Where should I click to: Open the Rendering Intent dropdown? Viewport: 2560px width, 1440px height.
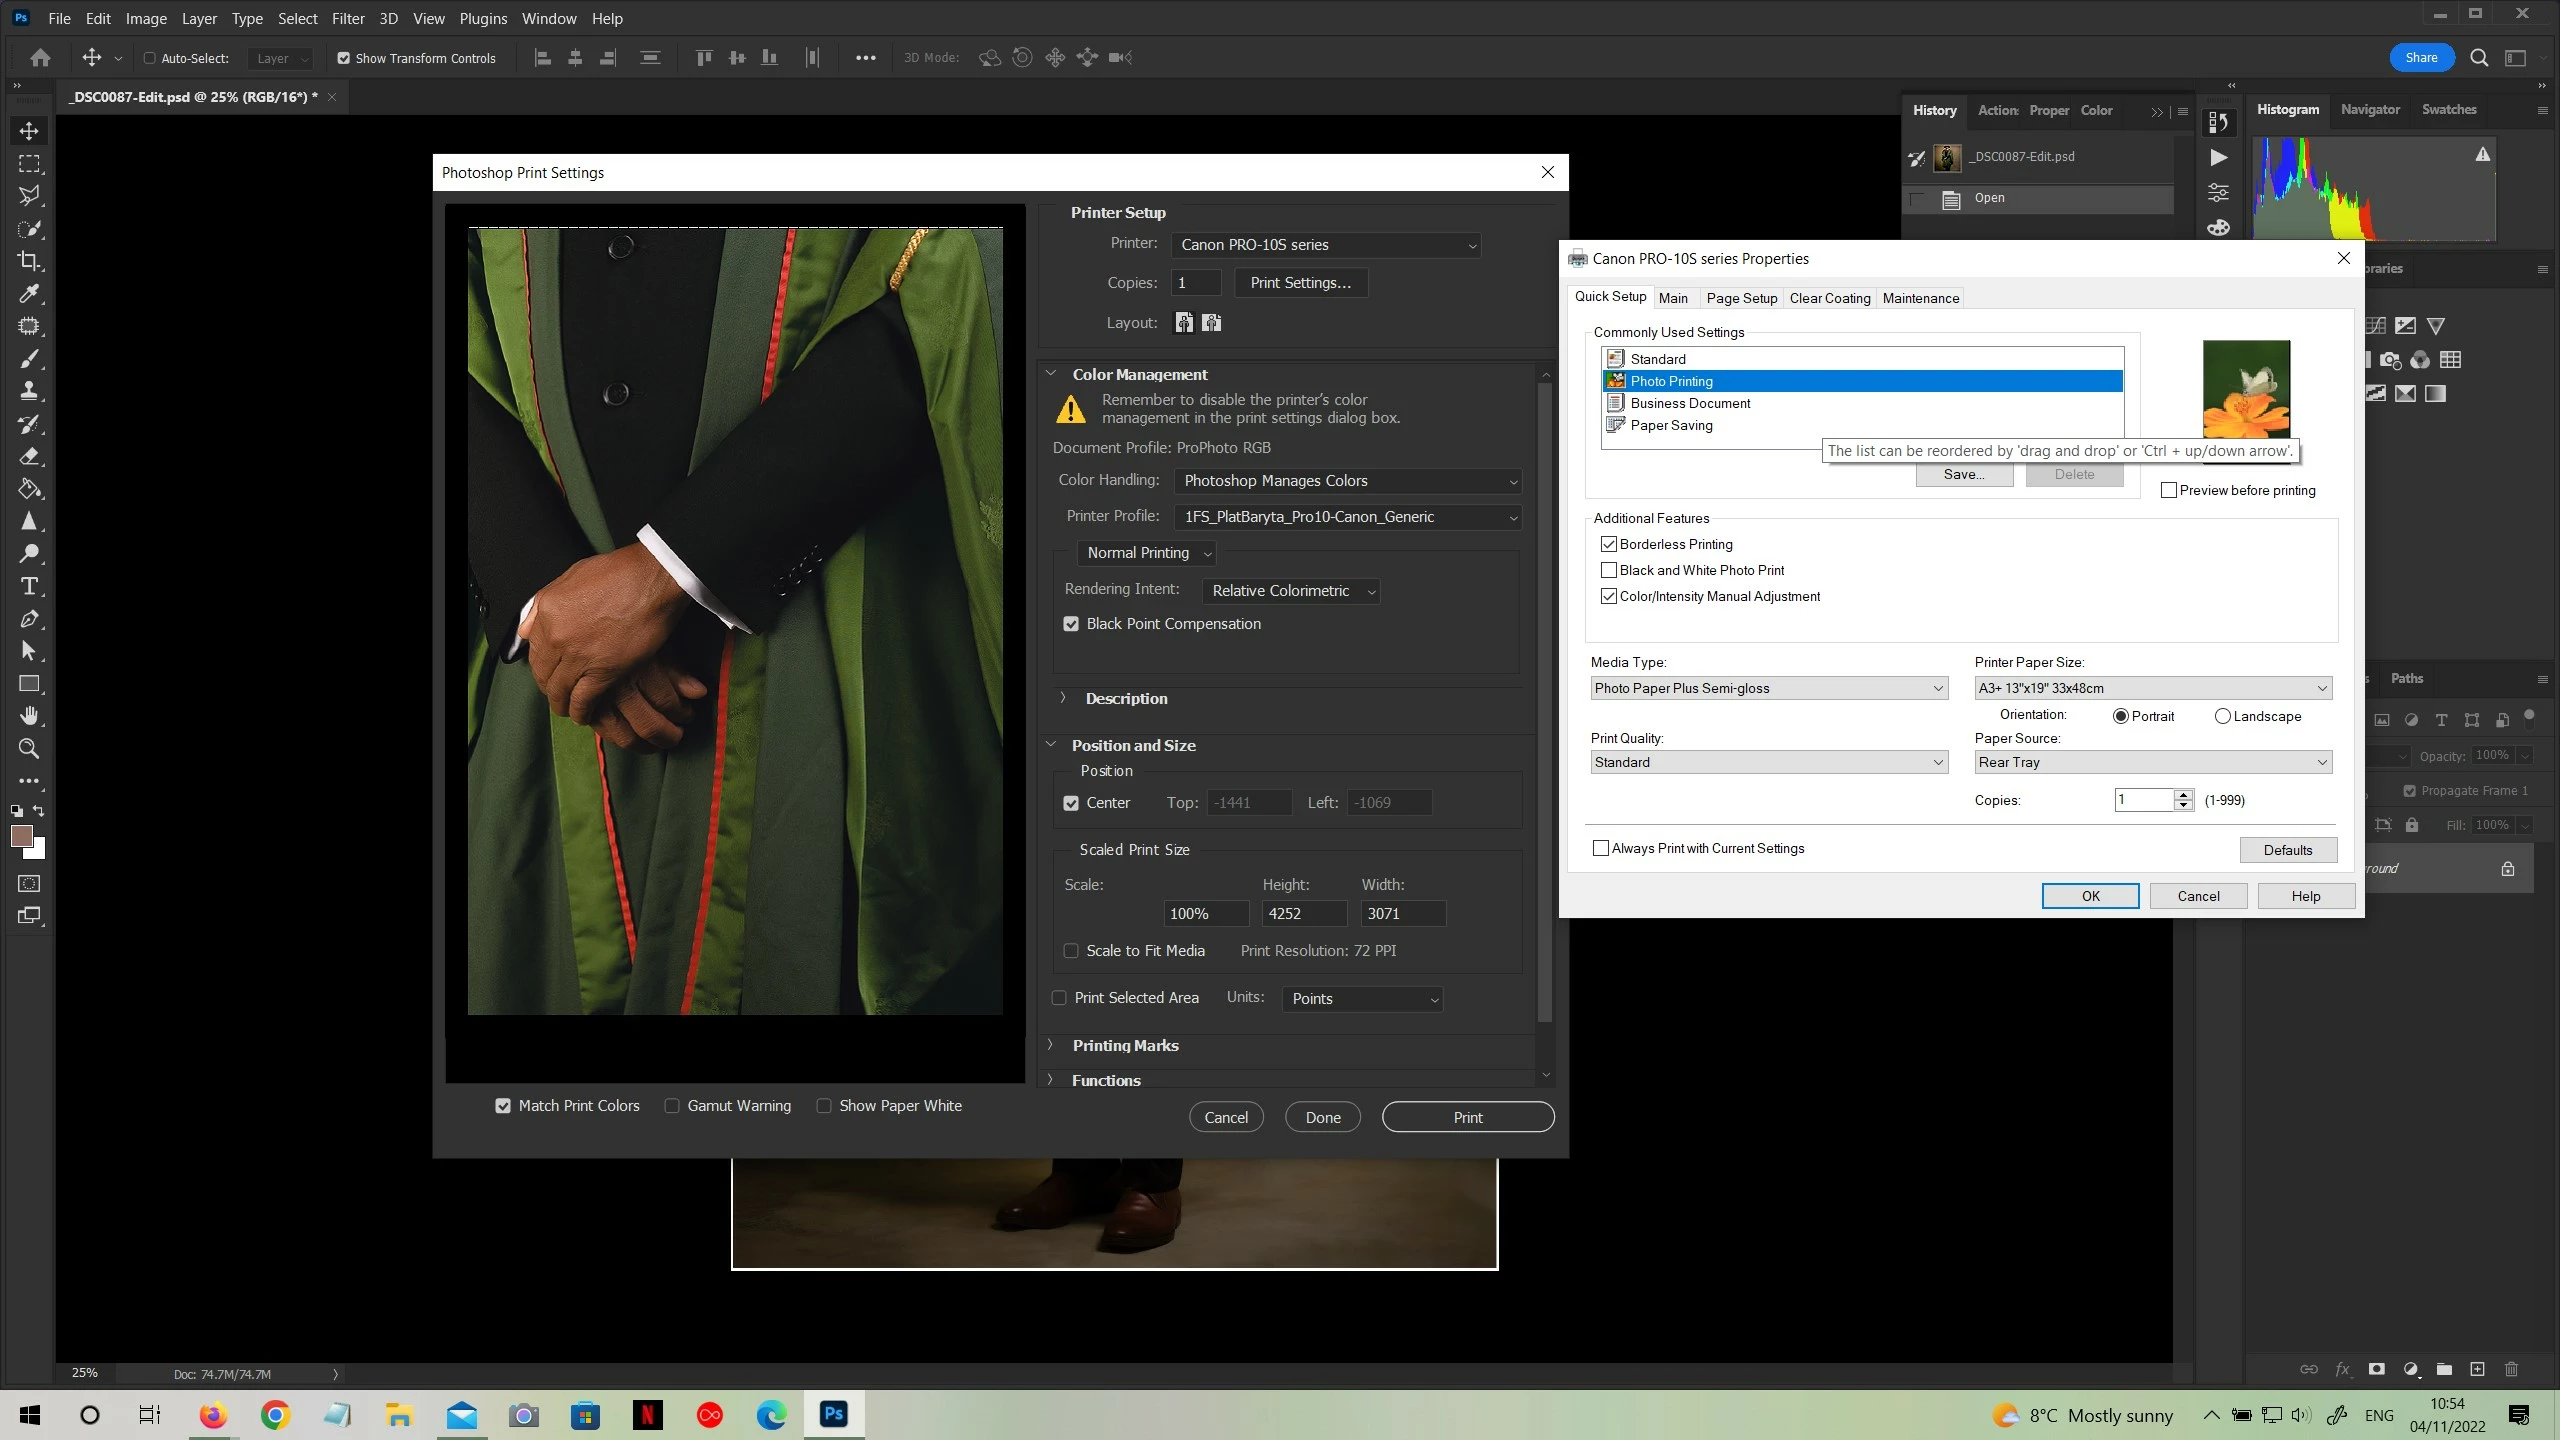[x=1291, y=591]
